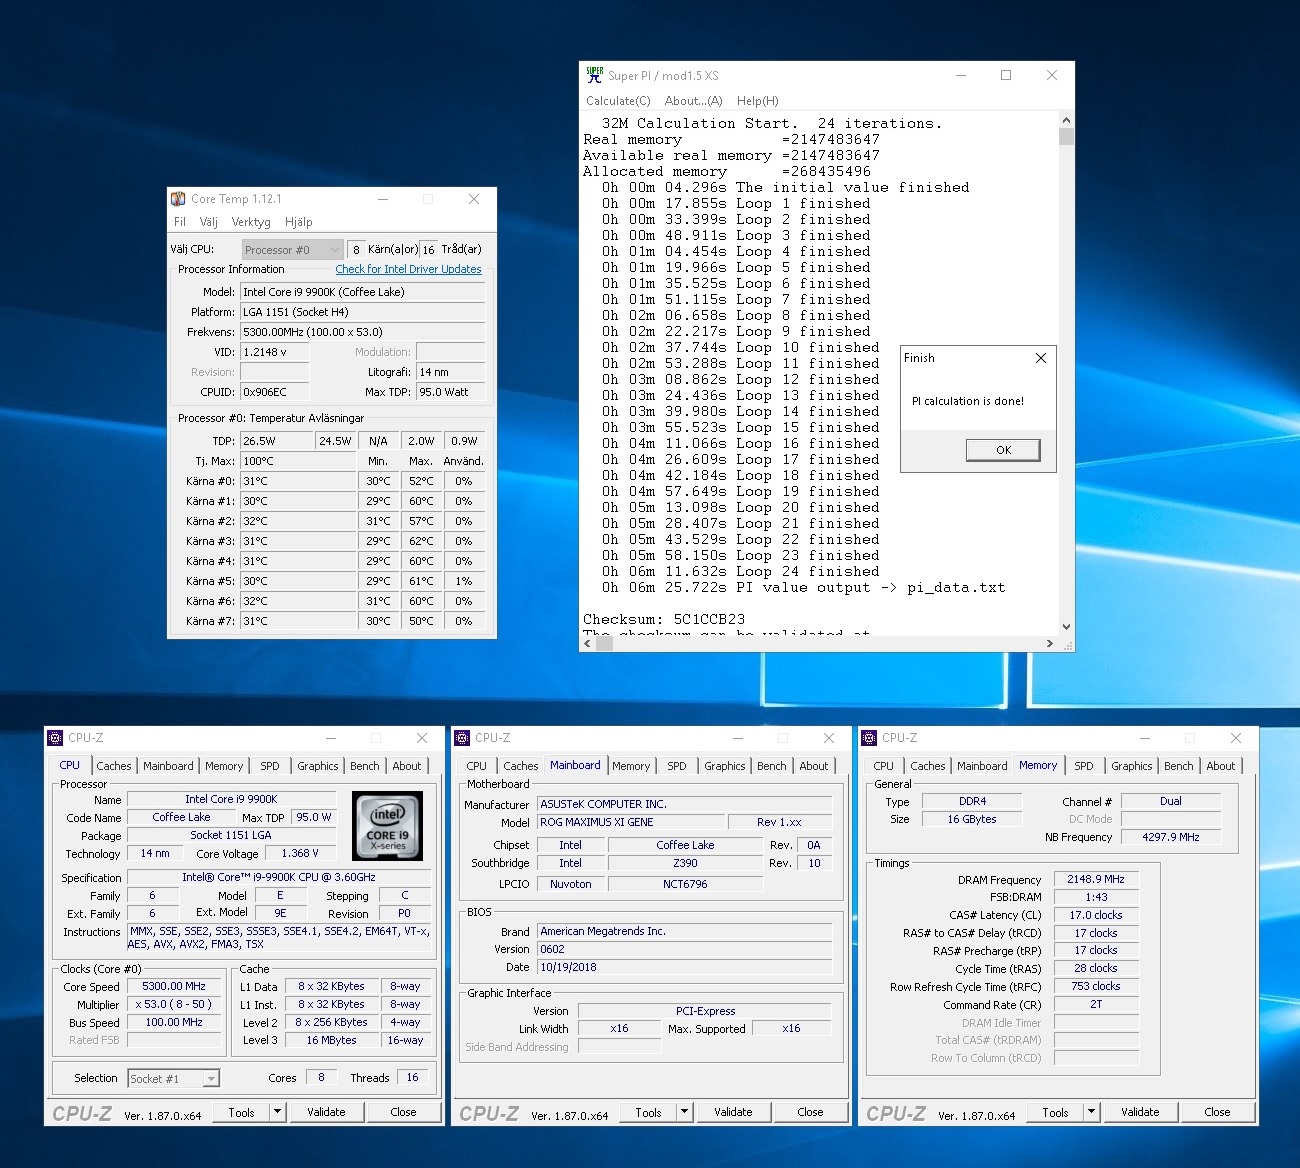Switch to About tab in CPU window
Screen dimensions: 1300x1168
tap(407, 766)
